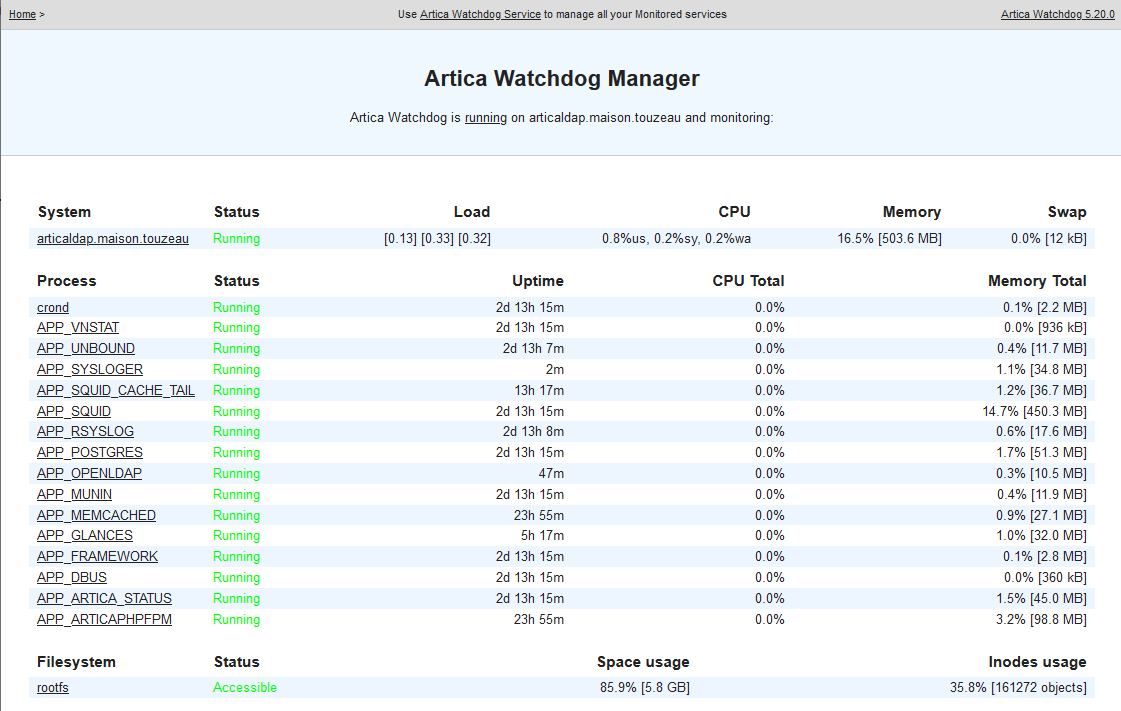
Task: Open the rootfs filesystem link
Action: (x=53, y=687)
